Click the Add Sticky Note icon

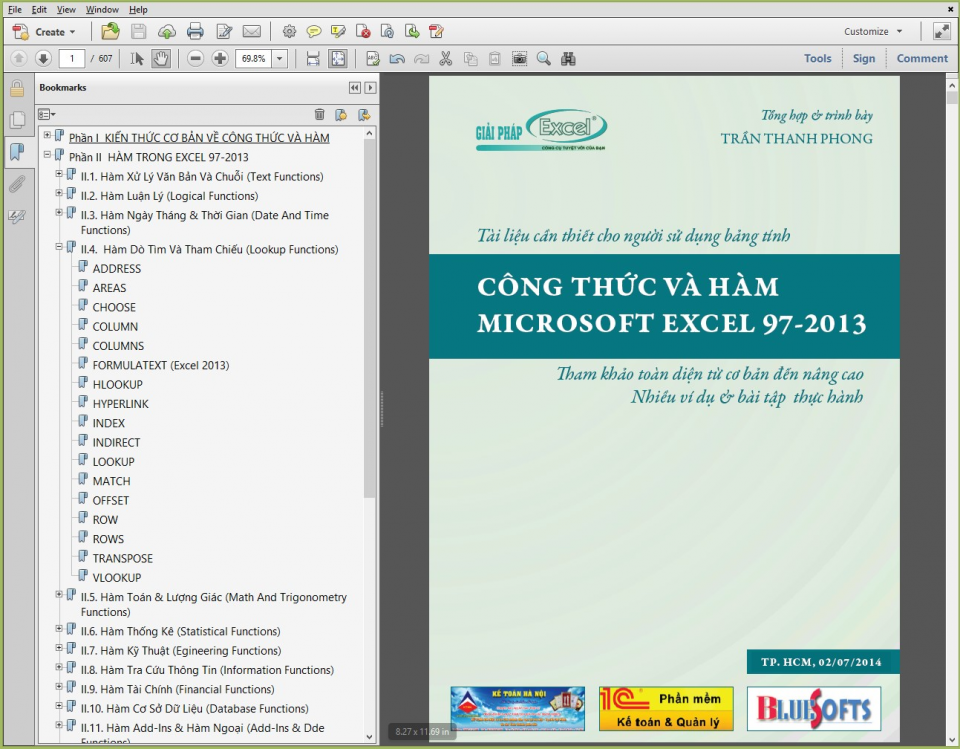[x=314, y=31]
